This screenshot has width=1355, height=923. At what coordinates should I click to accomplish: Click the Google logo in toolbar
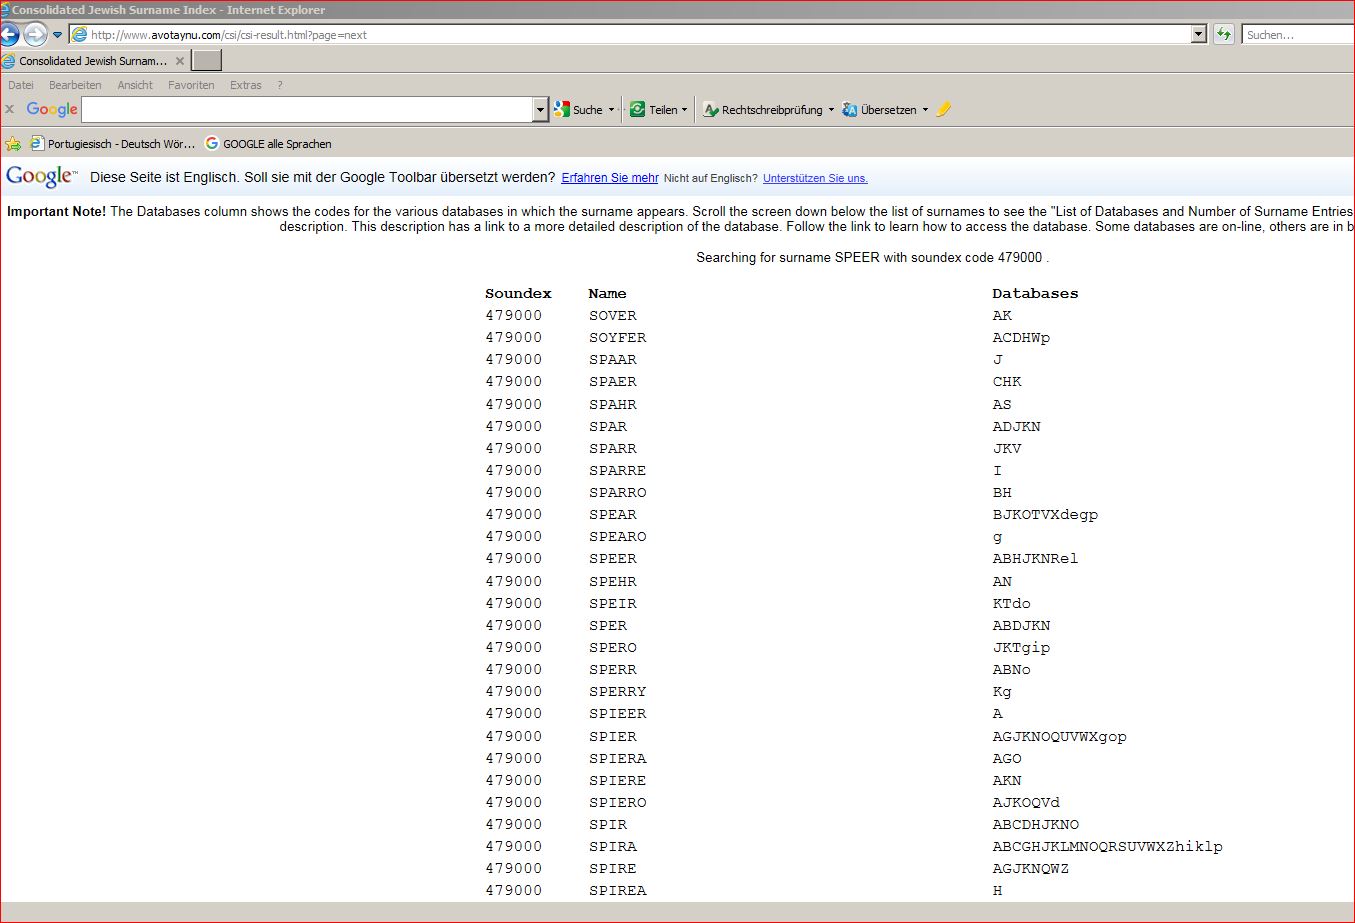click(52, 109)
